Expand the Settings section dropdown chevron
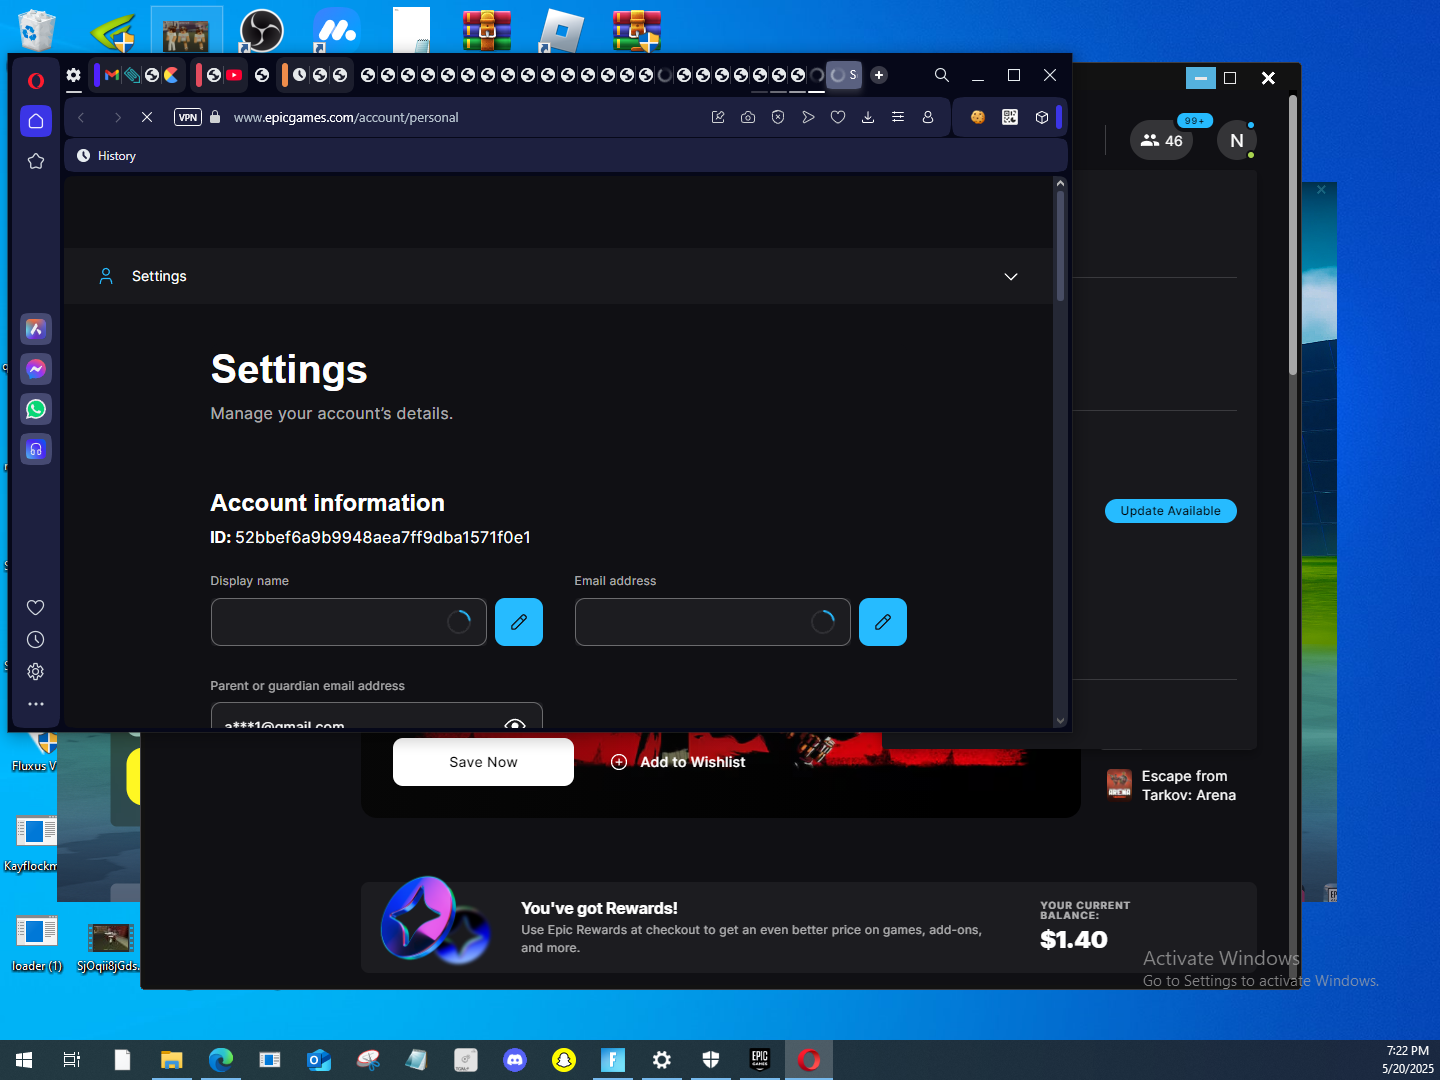Screen dimensions: 1440x1080 1011,277
